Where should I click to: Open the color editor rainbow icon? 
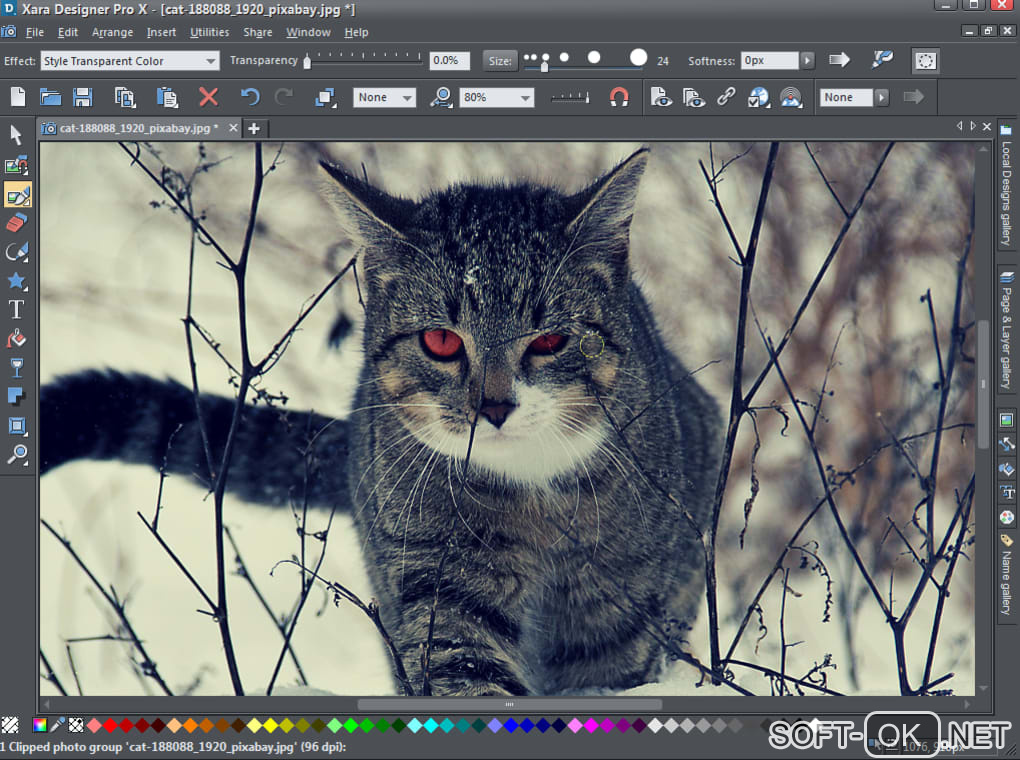click(x=40, y=725)
